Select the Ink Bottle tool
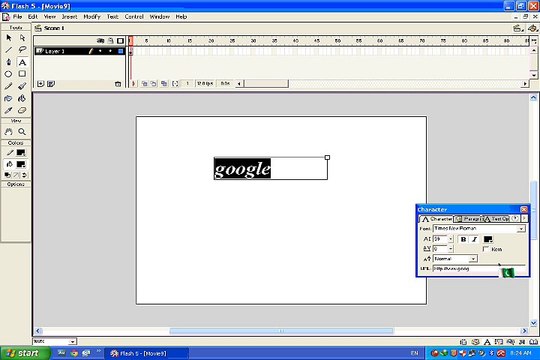Screen dimensions: 540x360 pyautogui.click(x=9, y=98)
